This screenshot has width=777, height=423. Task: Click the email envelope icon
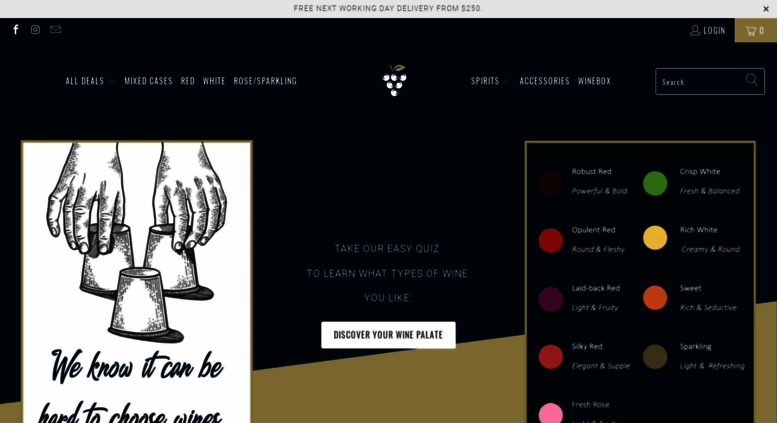click(x=56, y=30)
